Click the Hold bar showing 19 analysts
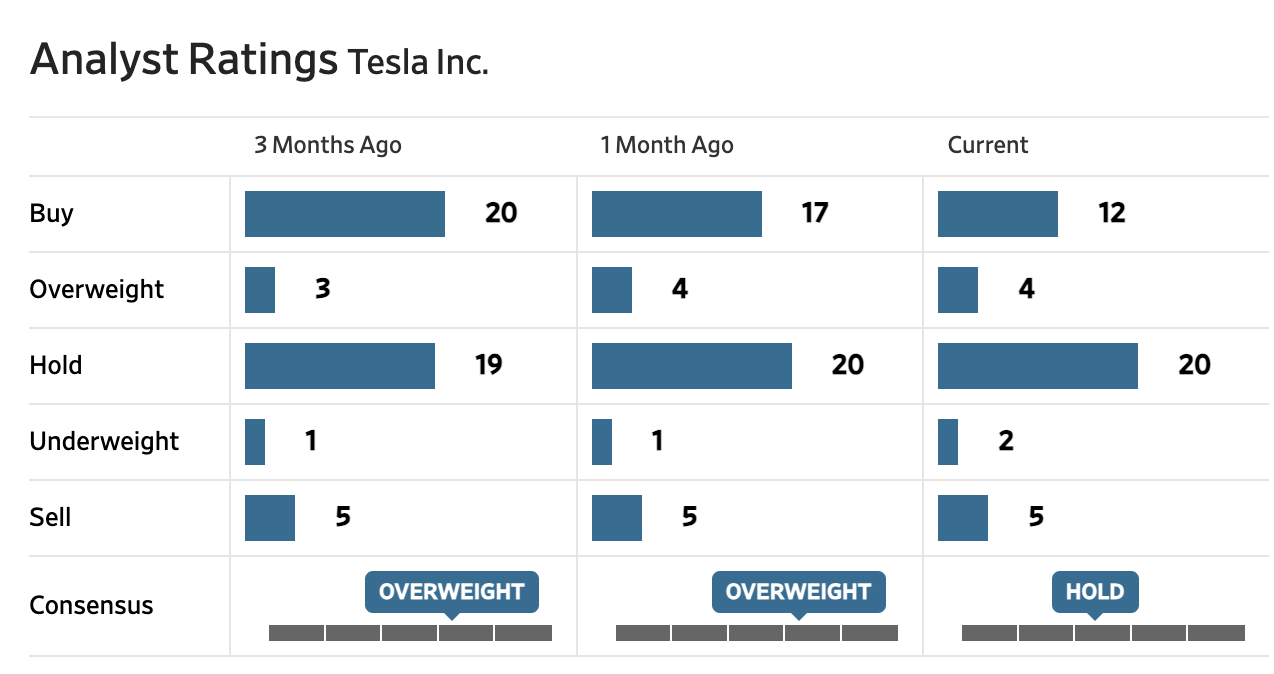Image resolution: width=1274 pixels, height=674 pixels. pyautogui.click(x=340, y=366)
